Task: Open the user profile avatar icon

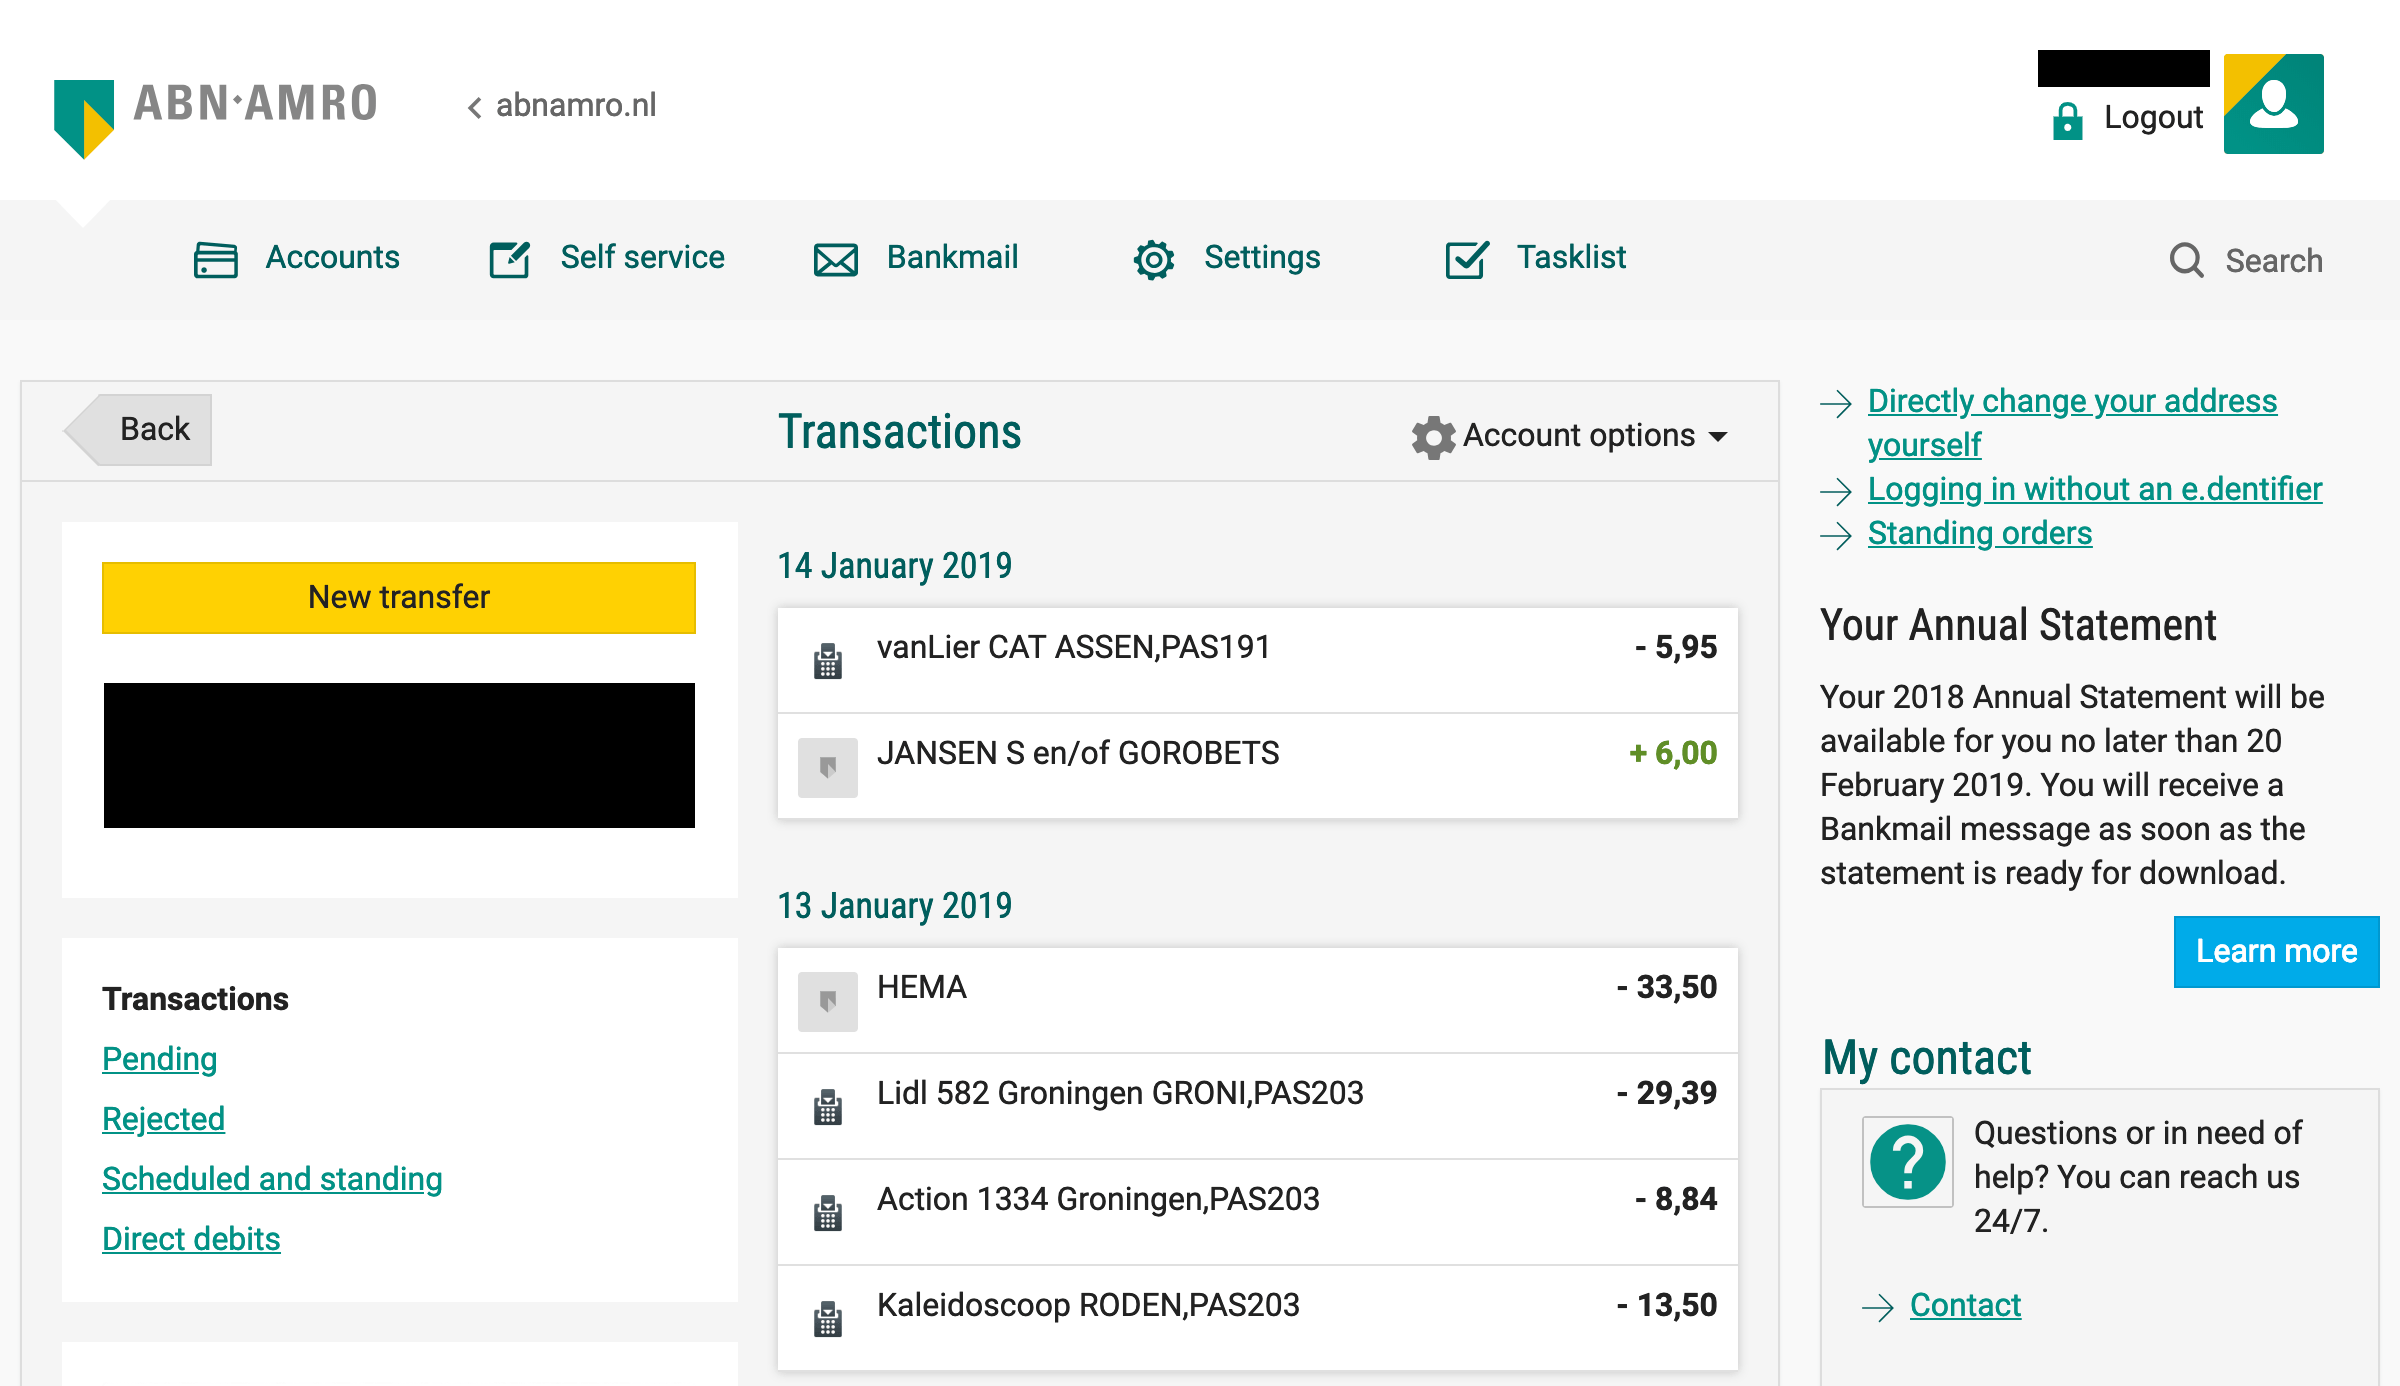Action: pos(2273,104)
